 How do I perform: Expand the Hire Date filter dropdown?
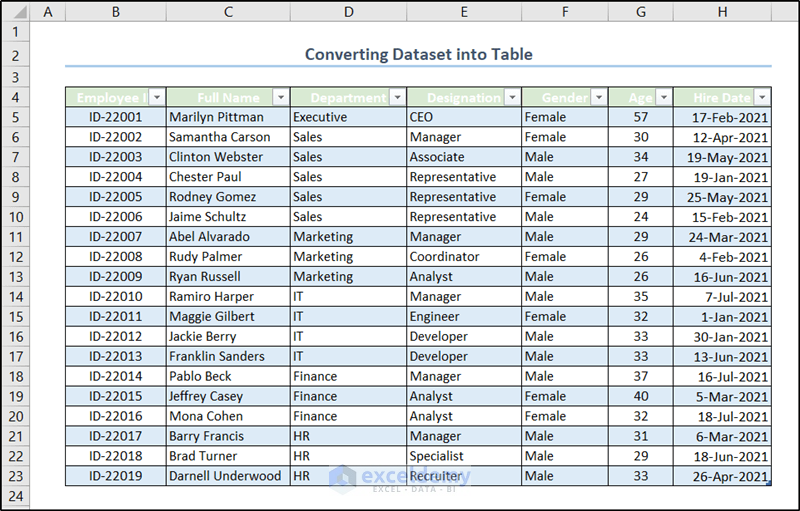point(762,97)
